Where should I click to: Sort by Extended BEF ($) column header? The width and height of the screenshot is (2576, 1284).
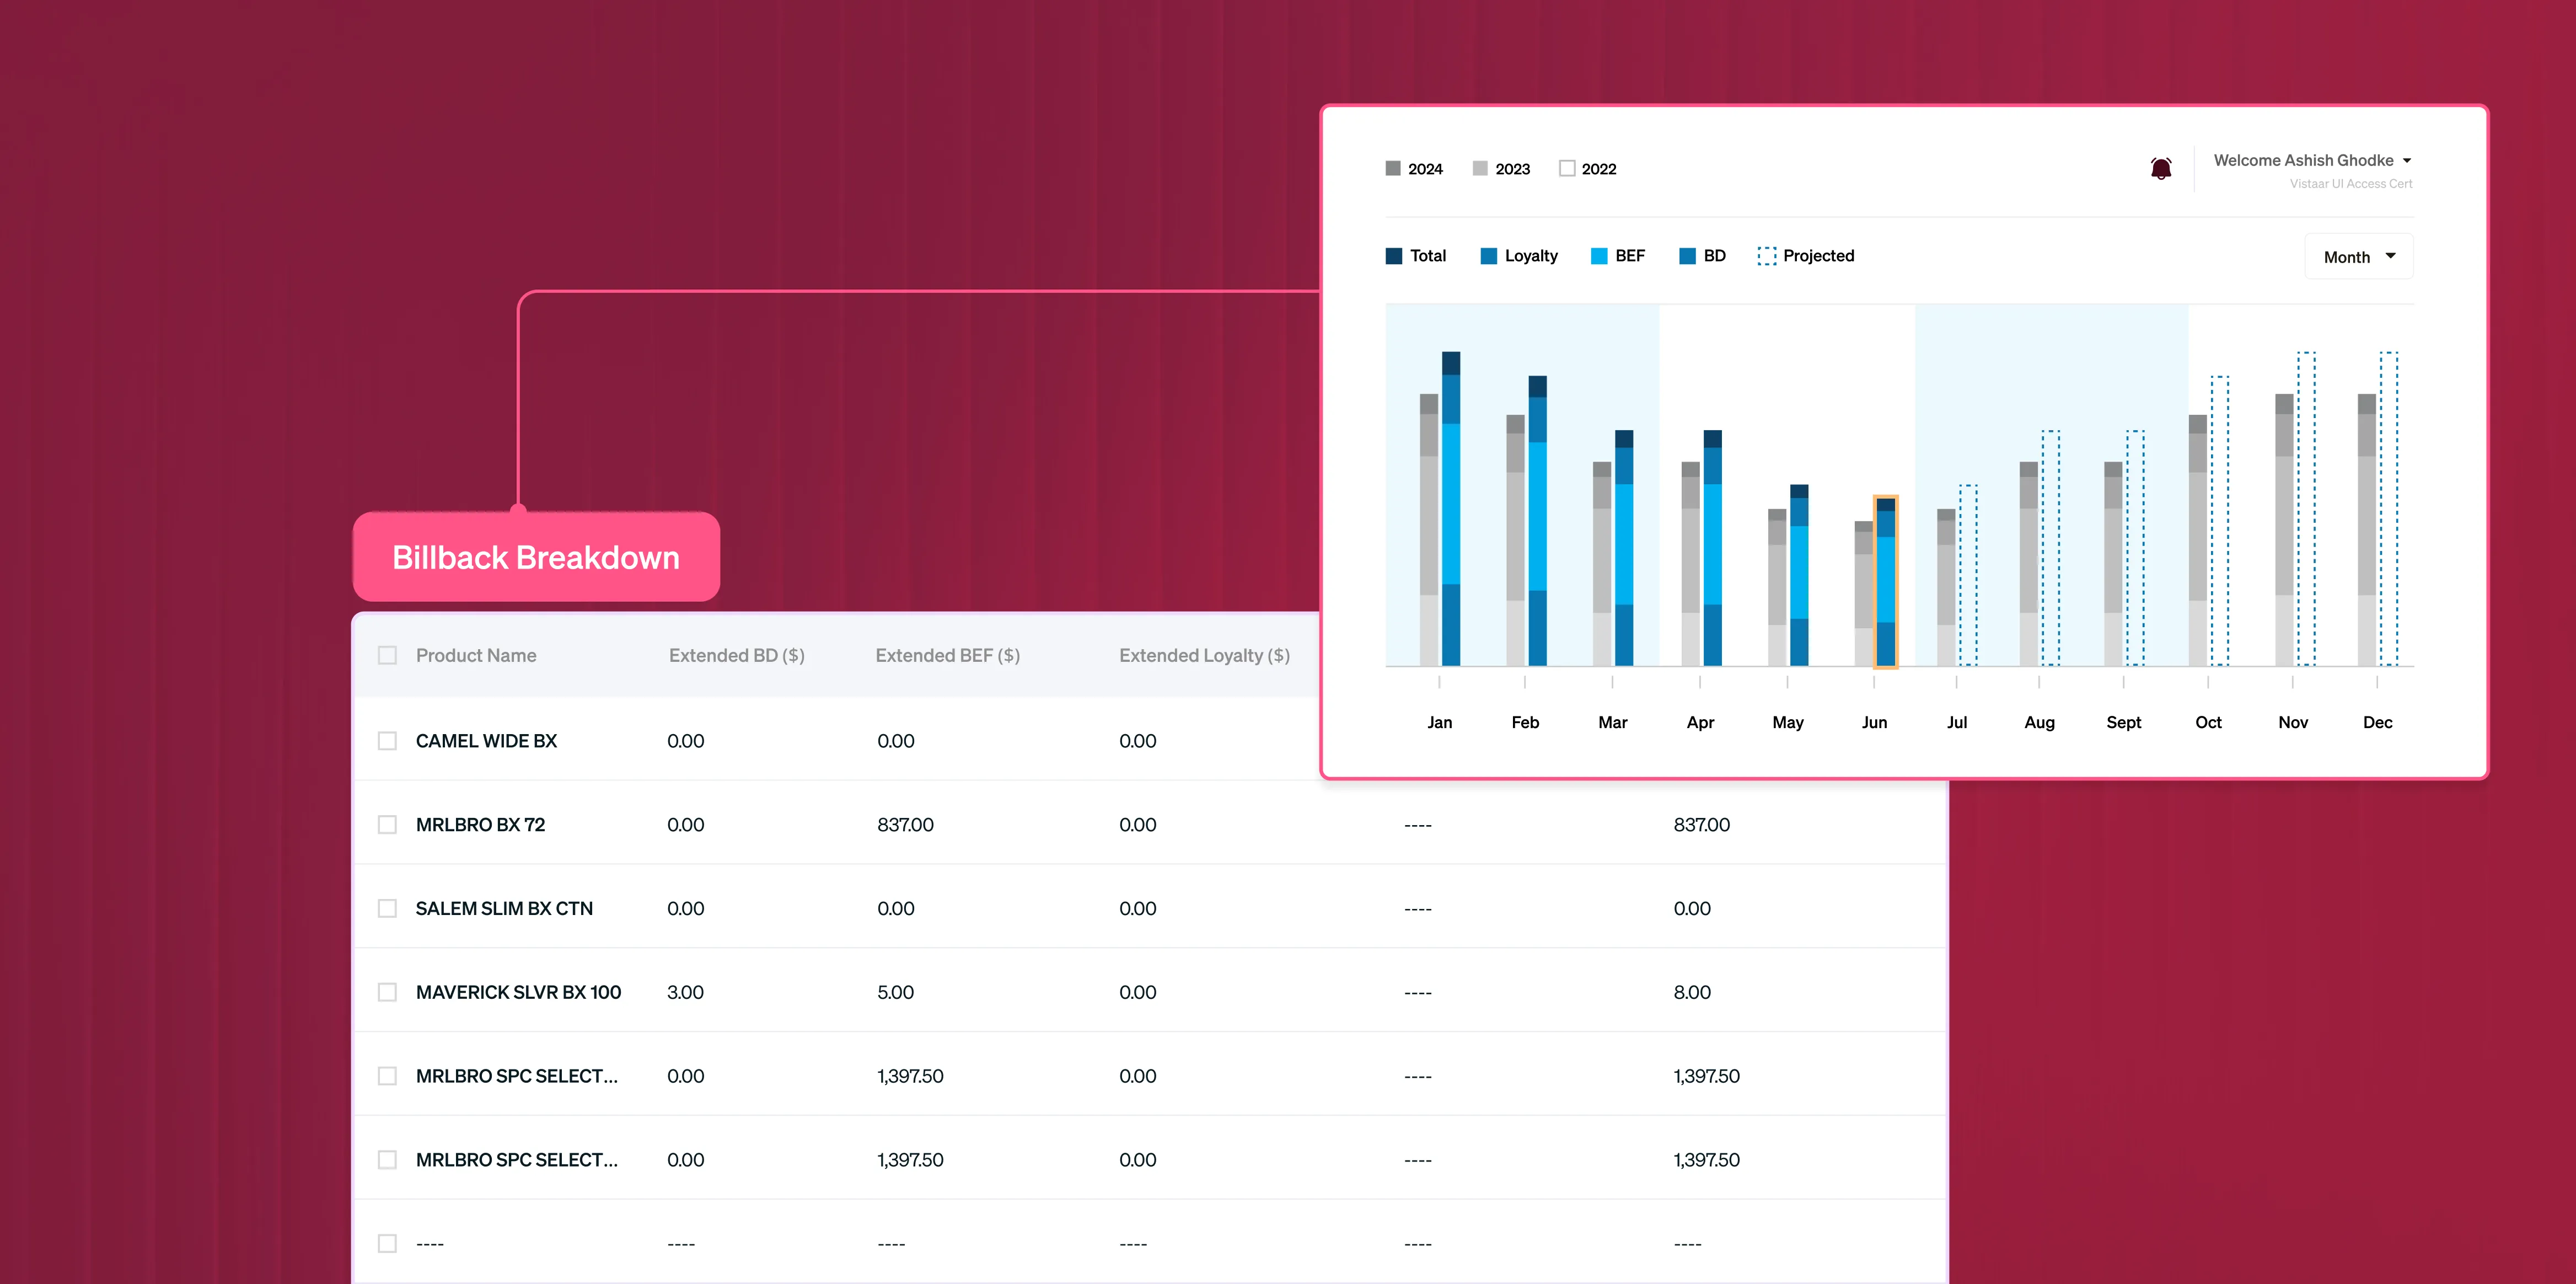[947, 655]
